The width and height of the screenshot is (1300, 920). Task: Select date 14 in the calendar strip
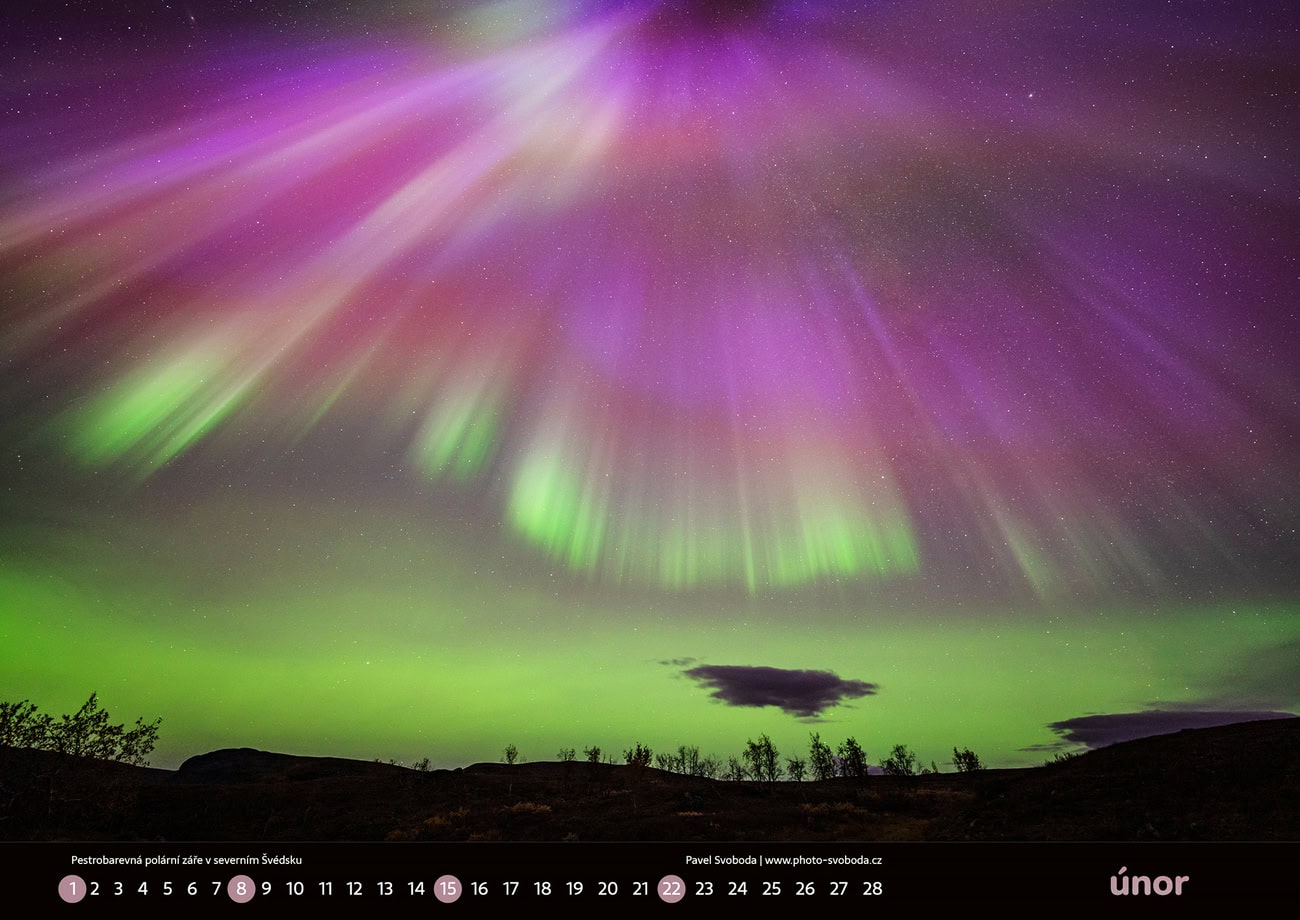pyautogui.click(x=416, y=889)
